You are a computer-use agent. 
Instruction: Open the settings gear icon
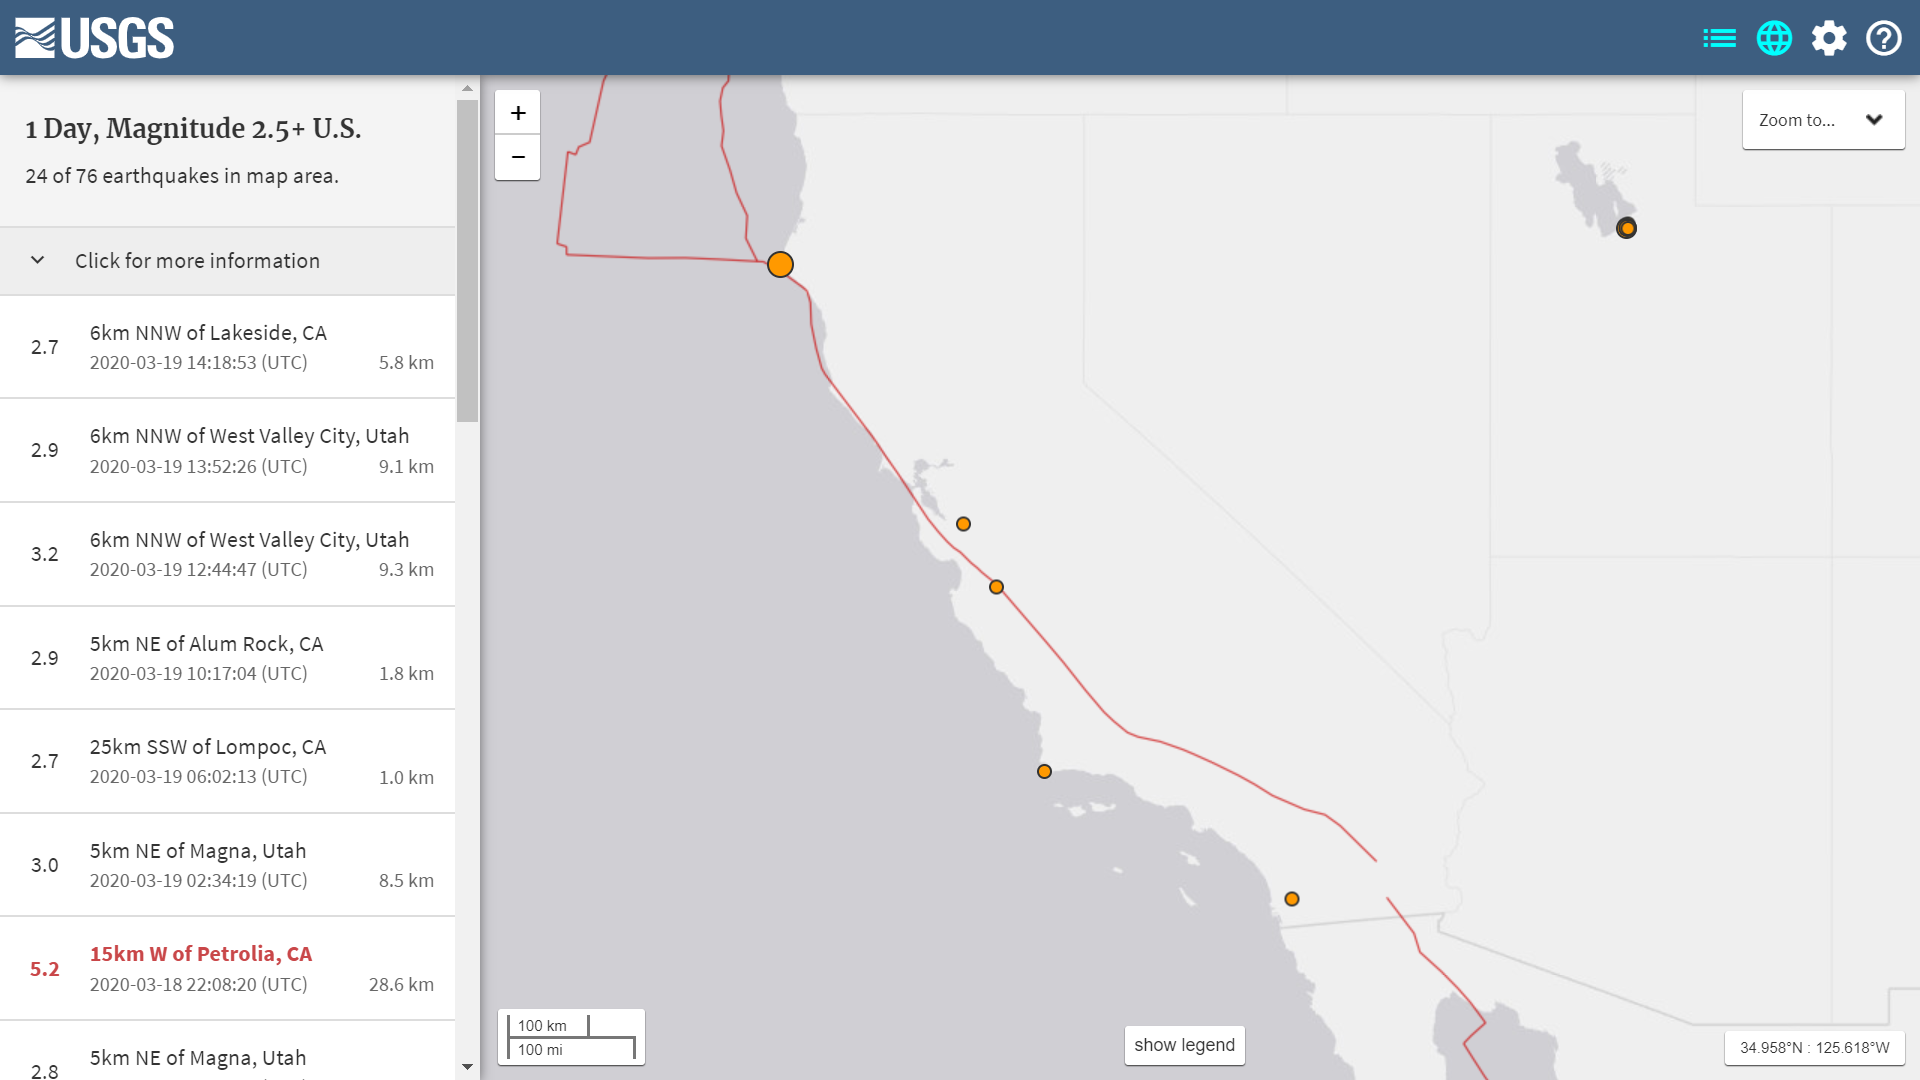[1829, 38]
